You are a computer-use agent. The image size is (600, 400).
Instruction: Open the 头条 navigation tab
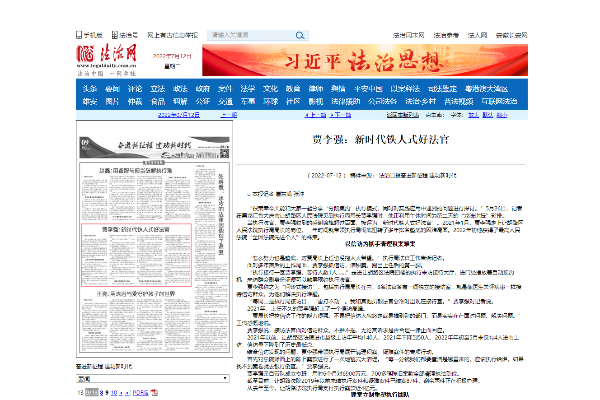coord(89,88)
